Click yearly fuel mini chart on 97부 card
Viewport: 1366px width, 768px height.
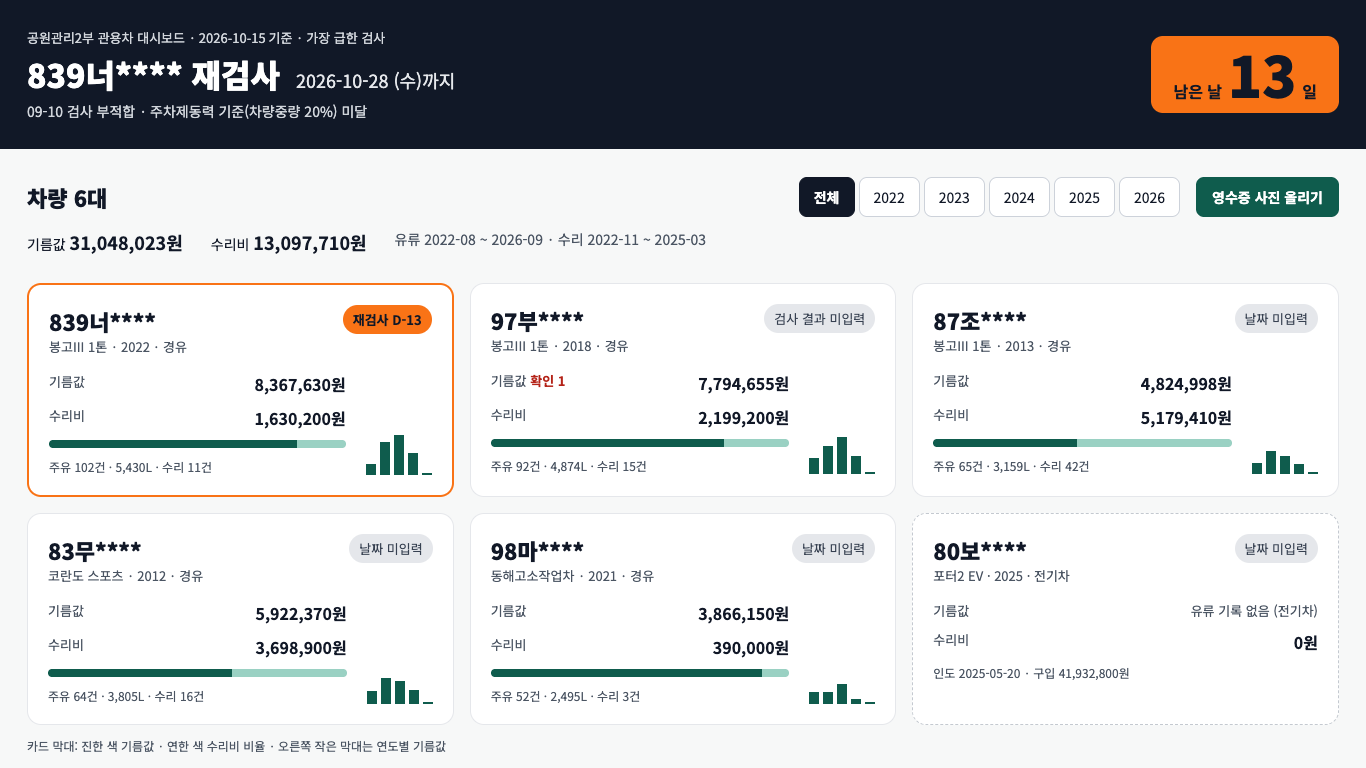pos(842,455)
